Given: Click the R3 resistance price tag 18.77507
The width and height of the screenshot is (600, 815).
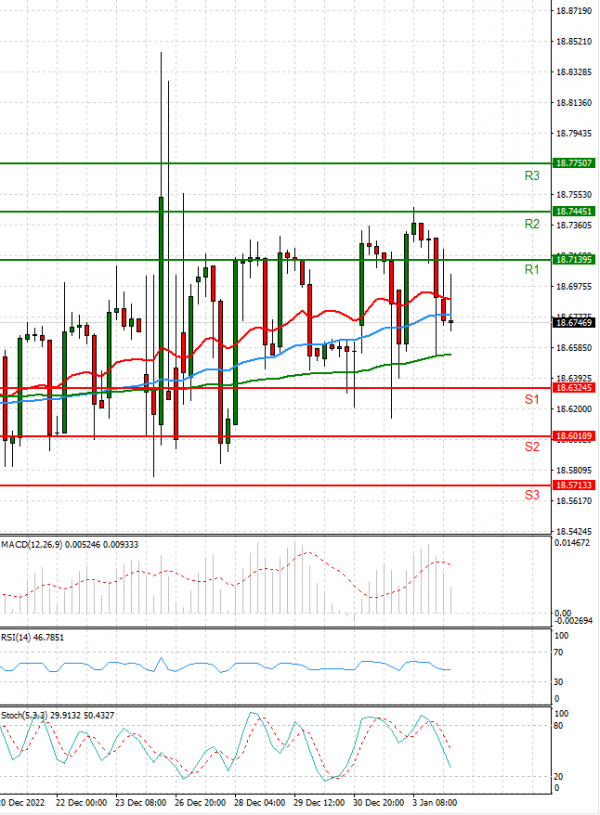Looking at the screenshot, I should pyautogui.click(x=573, y=163).
